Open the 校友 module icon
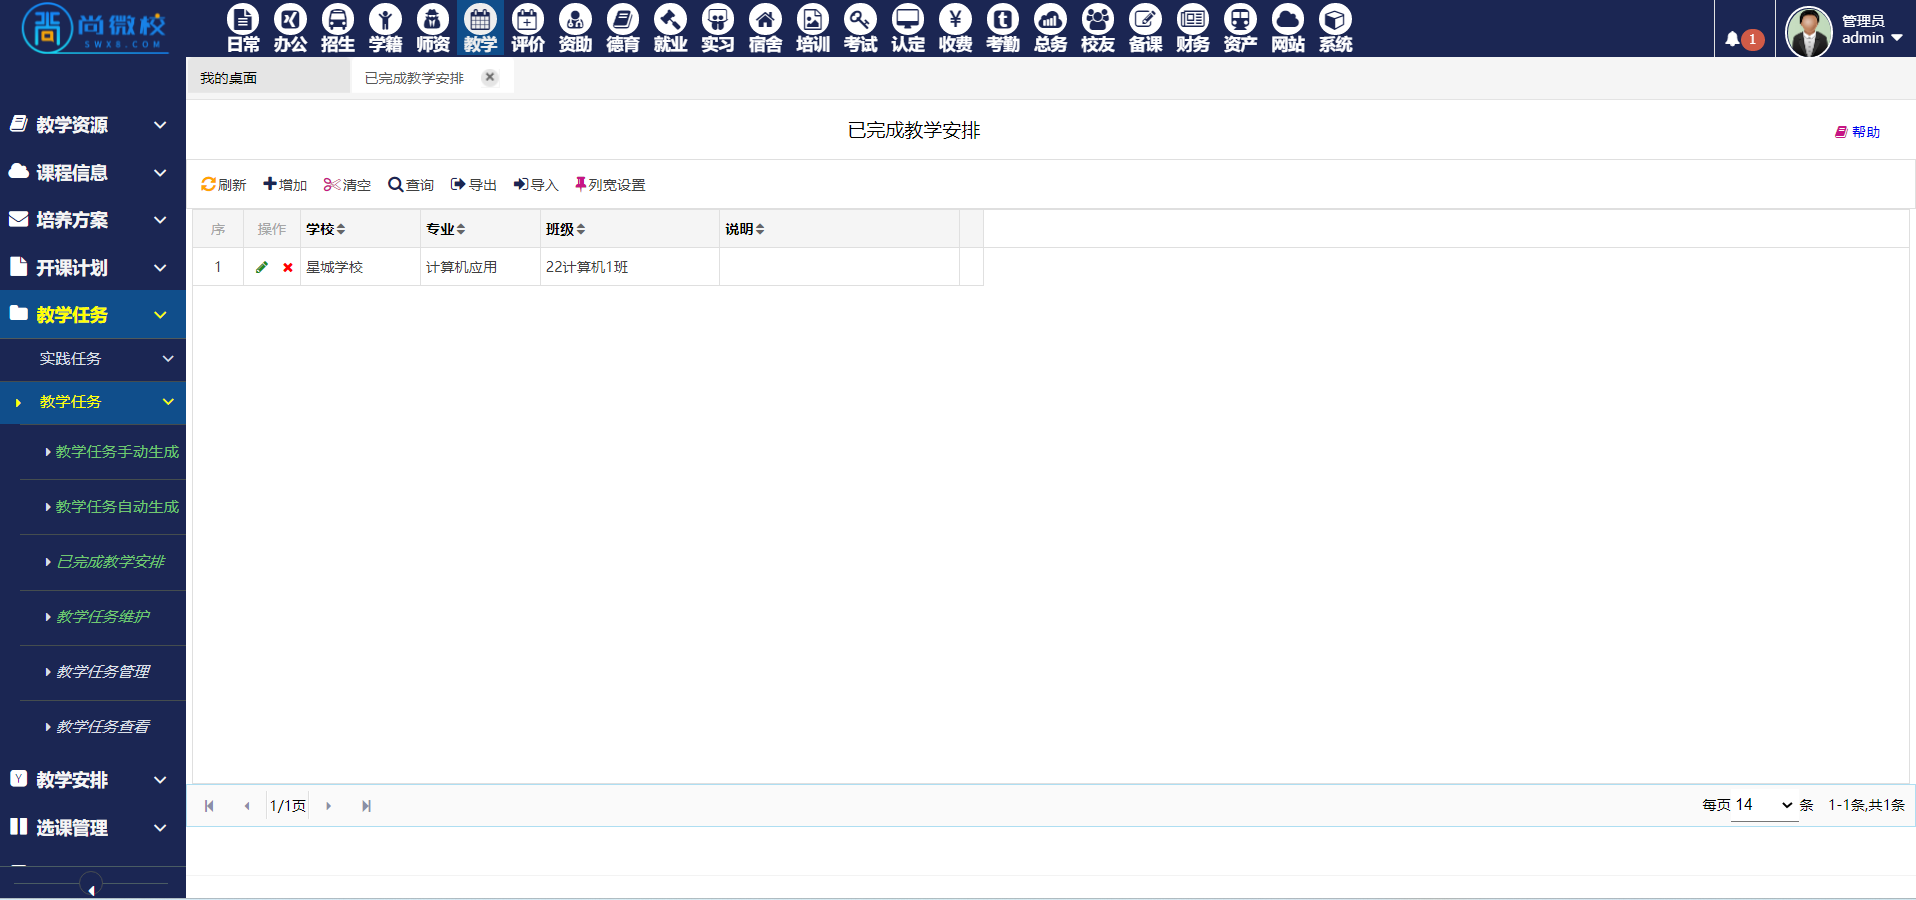The width and height of the screenshot is (1916, 900). coord(1098,28)
